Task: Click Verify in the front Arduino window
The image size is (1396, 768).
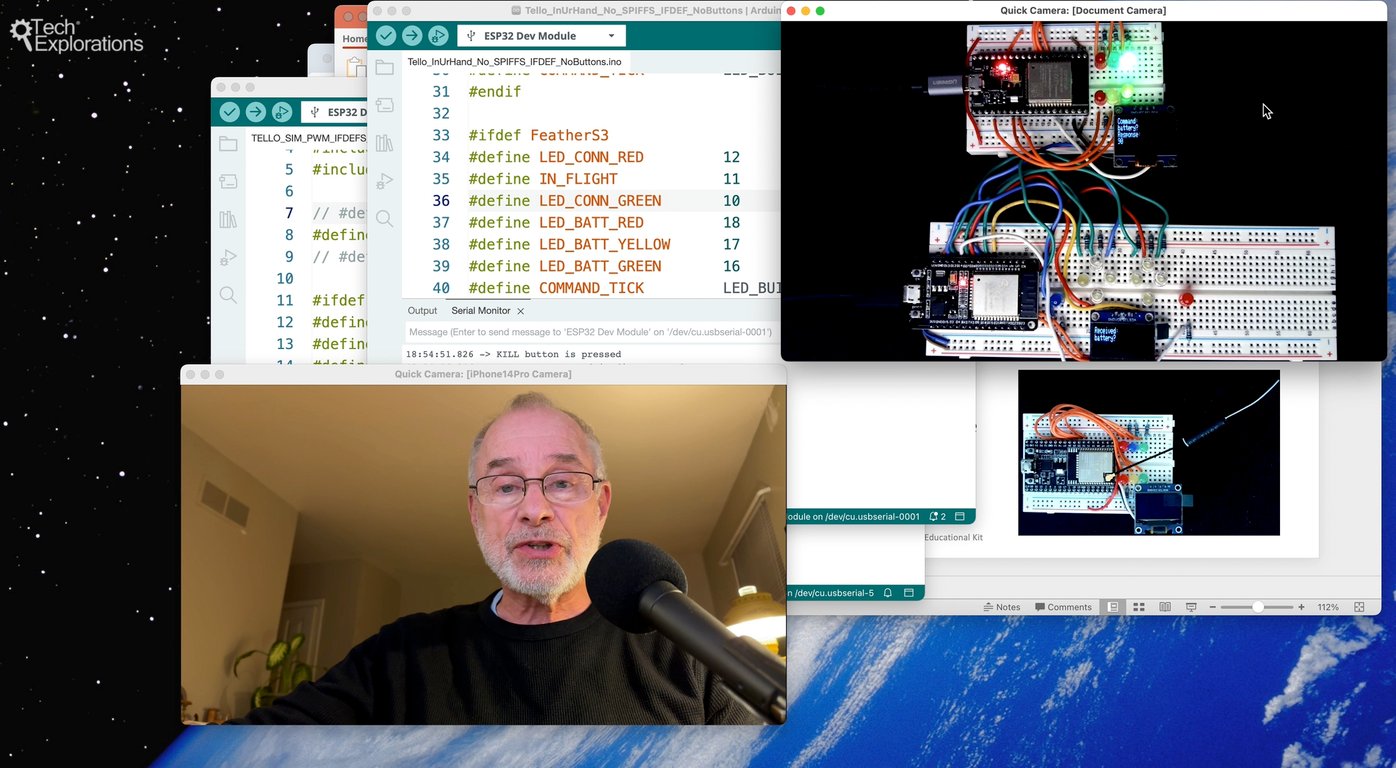Action: [386, 36]
